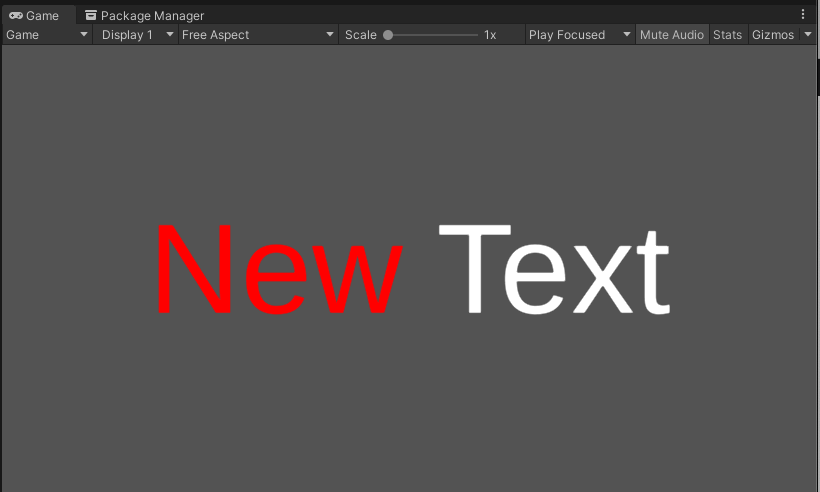Toggle the Stats overlay

pyautogui.click(x=727, y=35)
